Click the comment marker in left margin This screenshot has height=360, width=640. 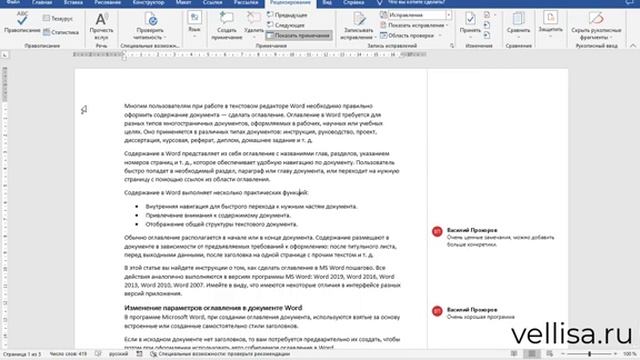tap(84, 109)
